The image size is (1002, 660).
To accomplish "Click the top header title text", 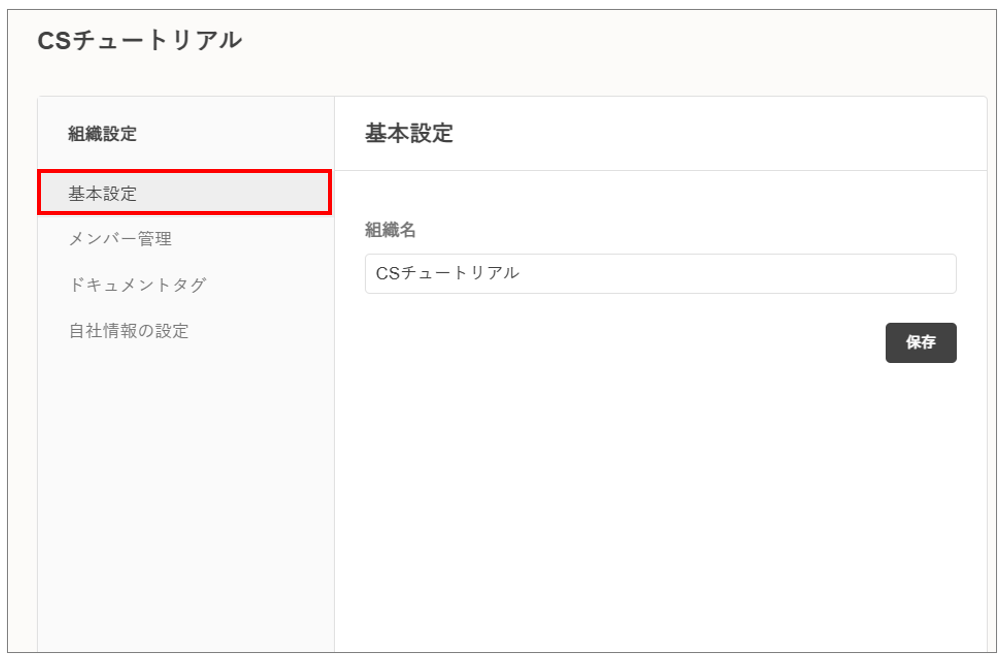I will pyautogui.click(x=139, y=40).
